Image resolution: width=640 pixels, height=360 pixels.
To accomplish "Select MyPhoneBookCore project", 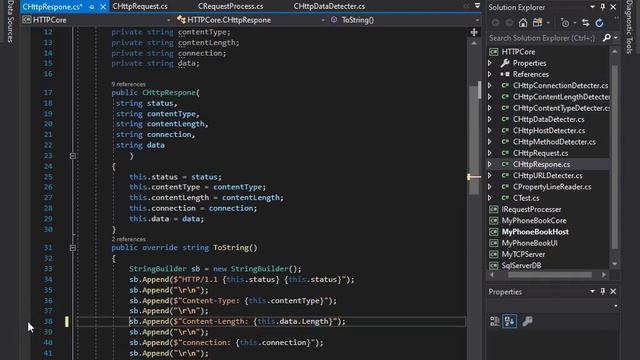I will 534,220.
